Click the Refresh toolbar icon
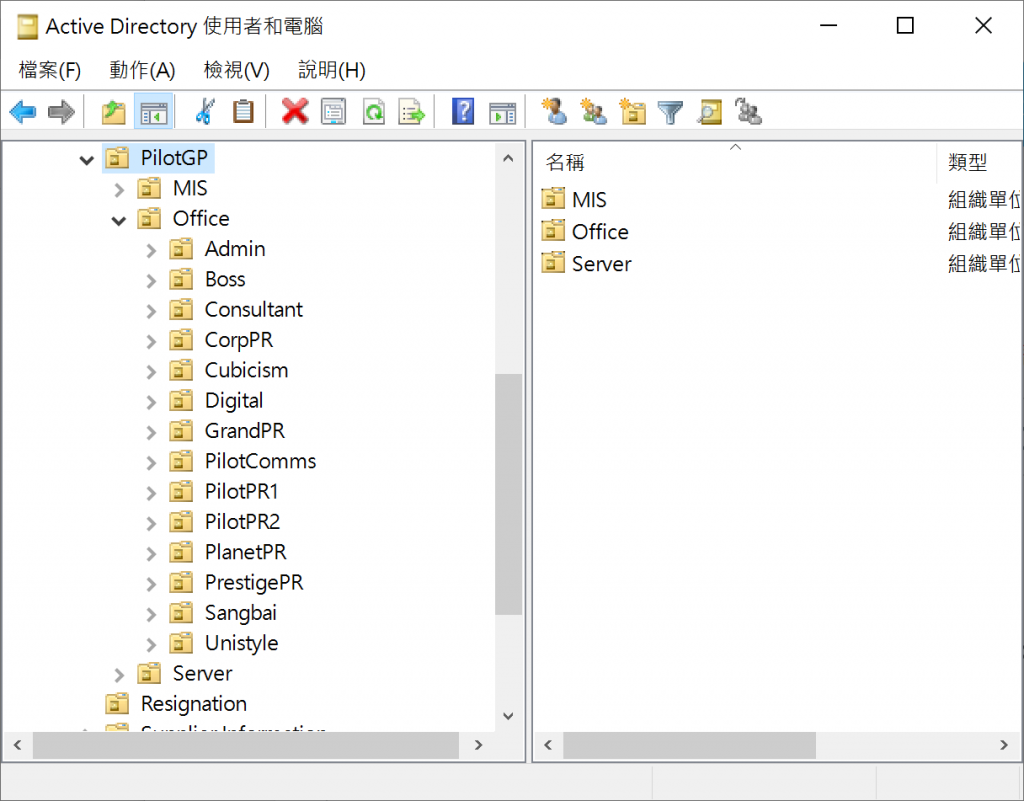This screenshot has height=801, width=1024. pyautogui.click(x=374, y=112)
